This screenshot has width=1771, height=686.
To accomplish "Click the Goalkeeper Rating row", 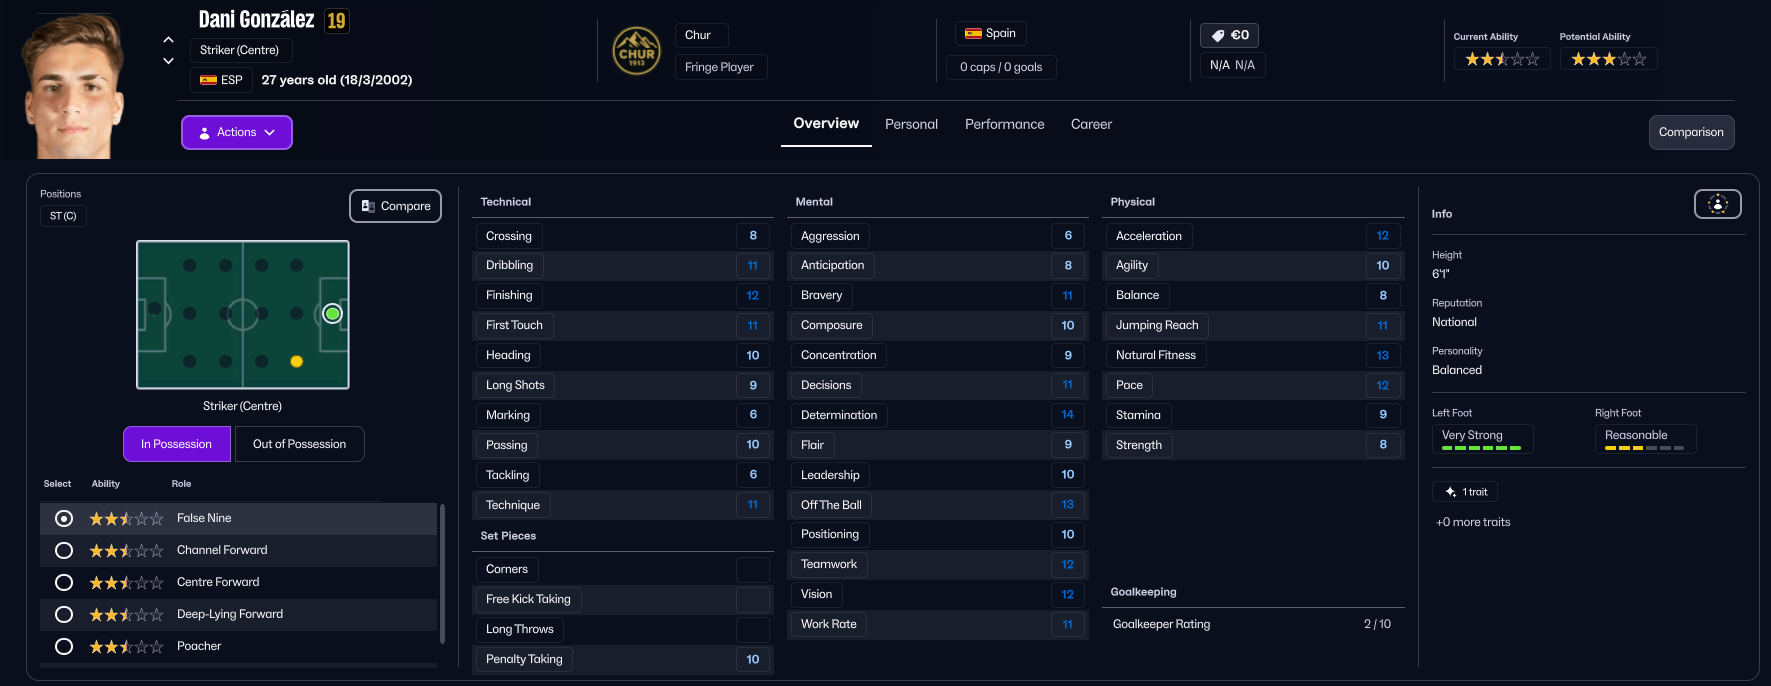I will tap(1253, 624).
